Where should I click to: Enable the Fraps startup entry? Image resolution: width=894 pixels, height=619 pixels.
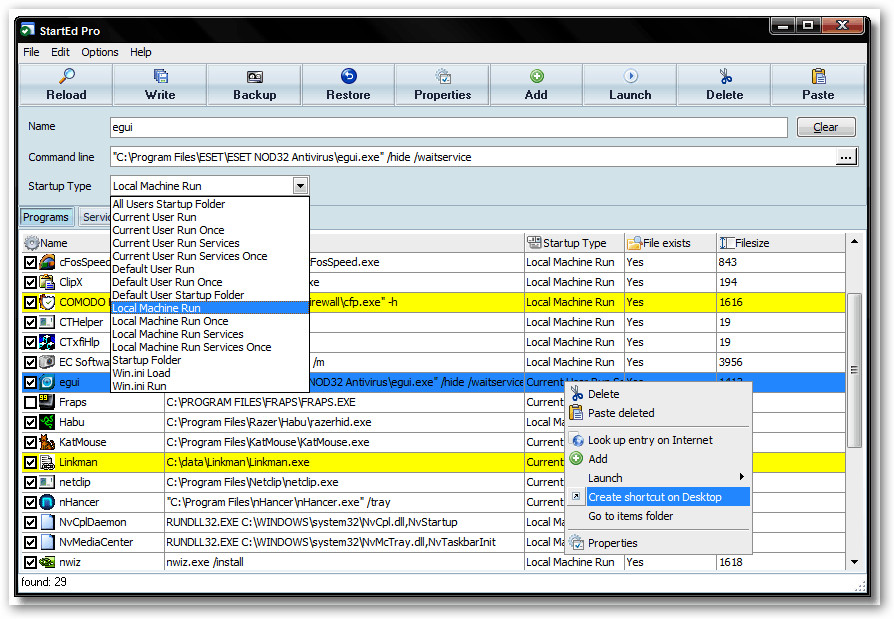point(31,402)
